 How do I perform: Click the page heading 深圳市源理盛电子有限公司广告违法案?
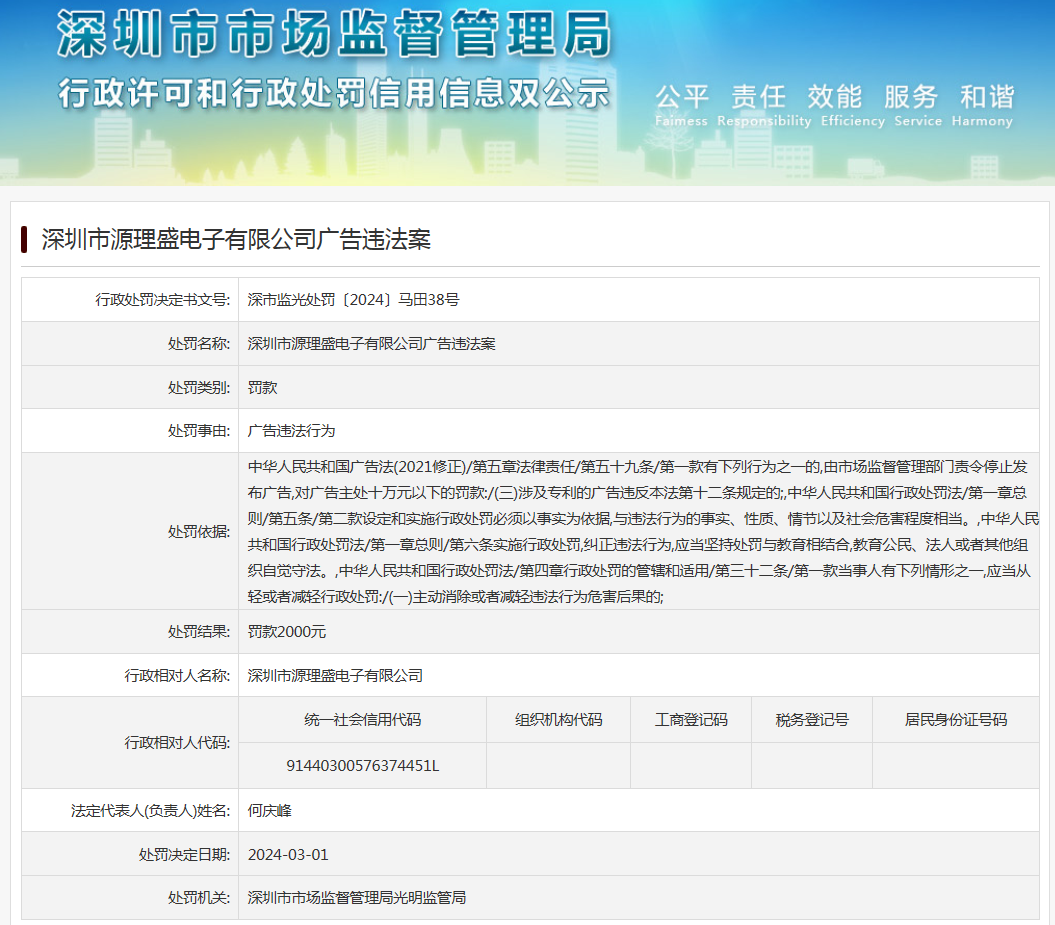point(236,239)
